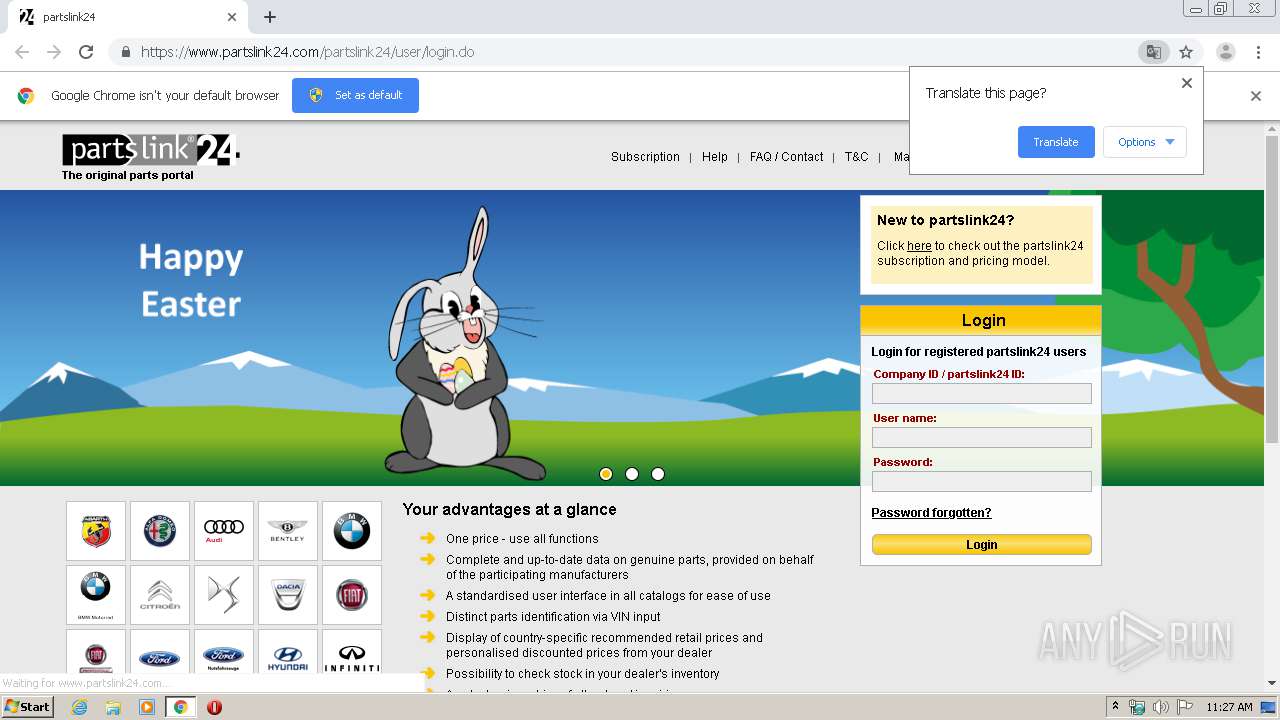1280x720 pixels.
Task: Select the first banner slide dot
Action: pos(606,474)
